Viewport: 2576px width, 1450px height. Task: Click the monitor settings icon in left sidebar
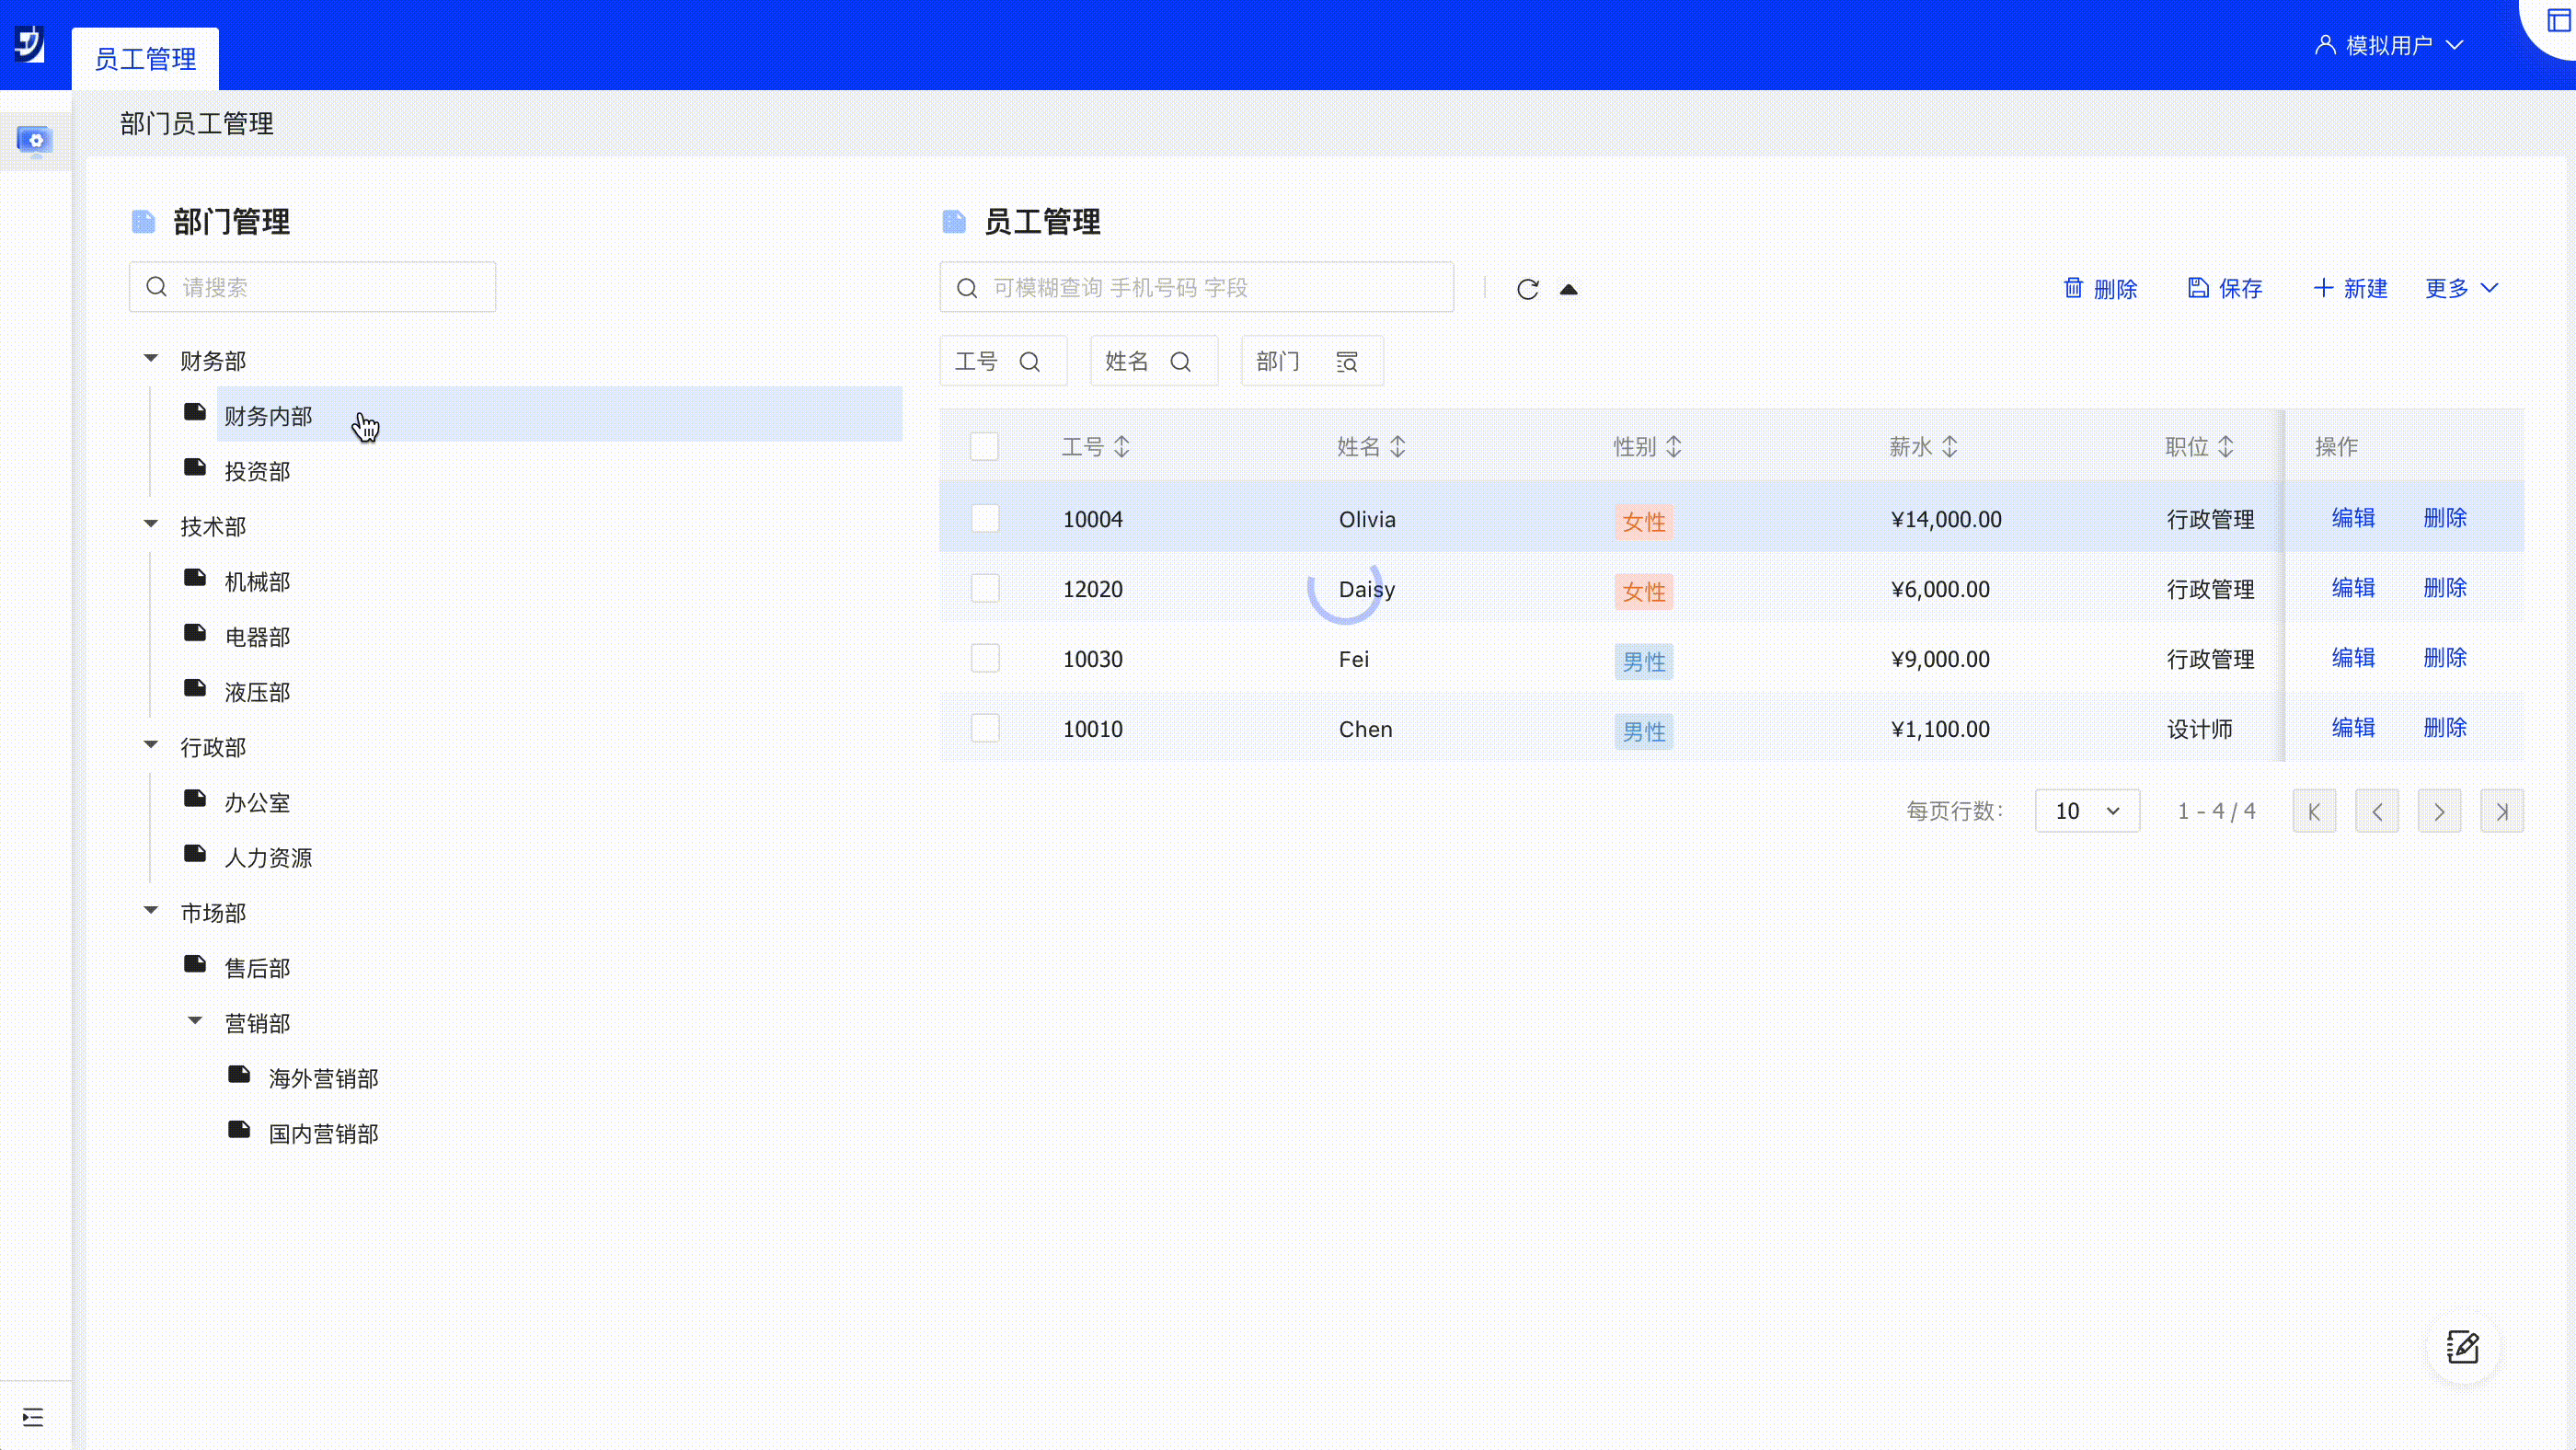coord(35,141)
